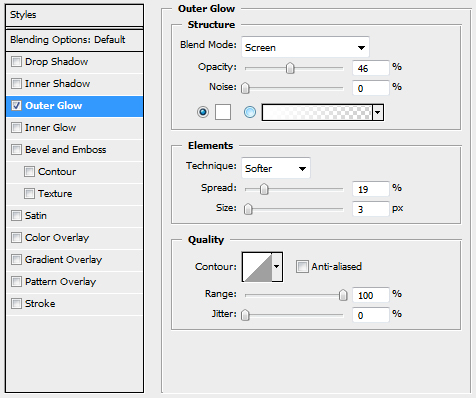The height and width of the screenshot is (398, 476).
Task: Click the Spread slider handle
Action: click(264, 189)
